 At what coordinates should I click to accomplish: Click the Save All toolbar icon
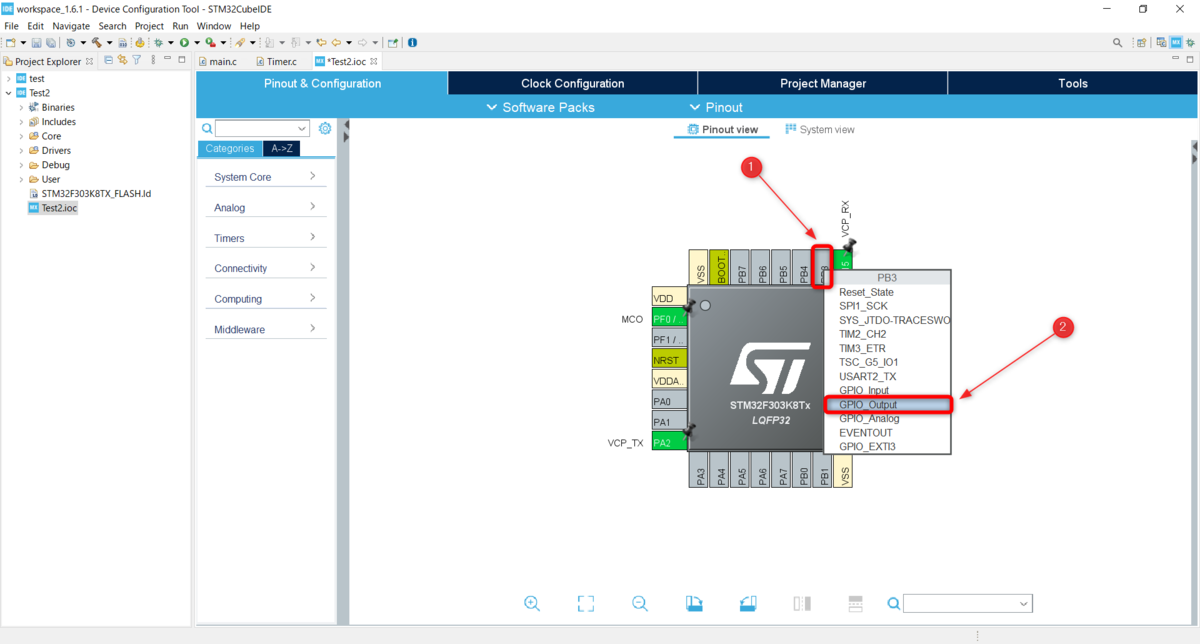pyautogui.click(x=50, y=43)
